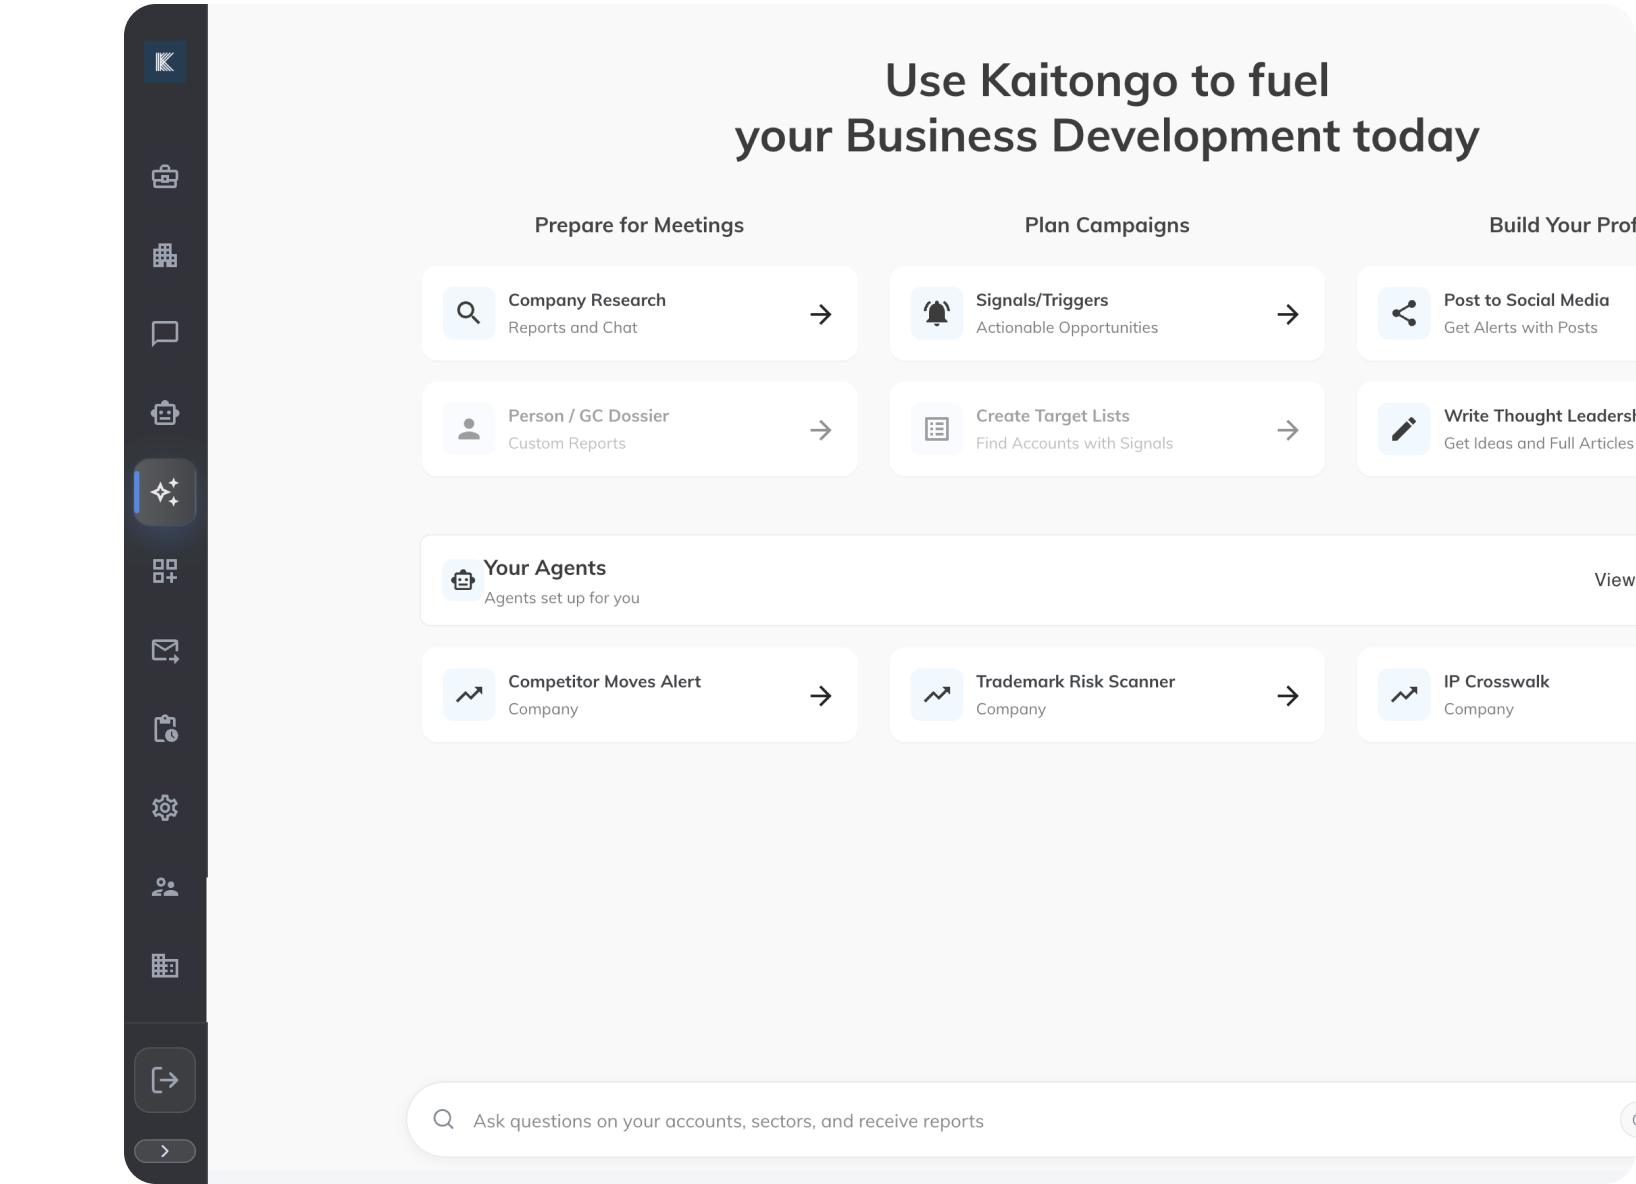Open the robot agents sidebar icon
Viewport: 1636px width, 1184px height.
(165, 413)
